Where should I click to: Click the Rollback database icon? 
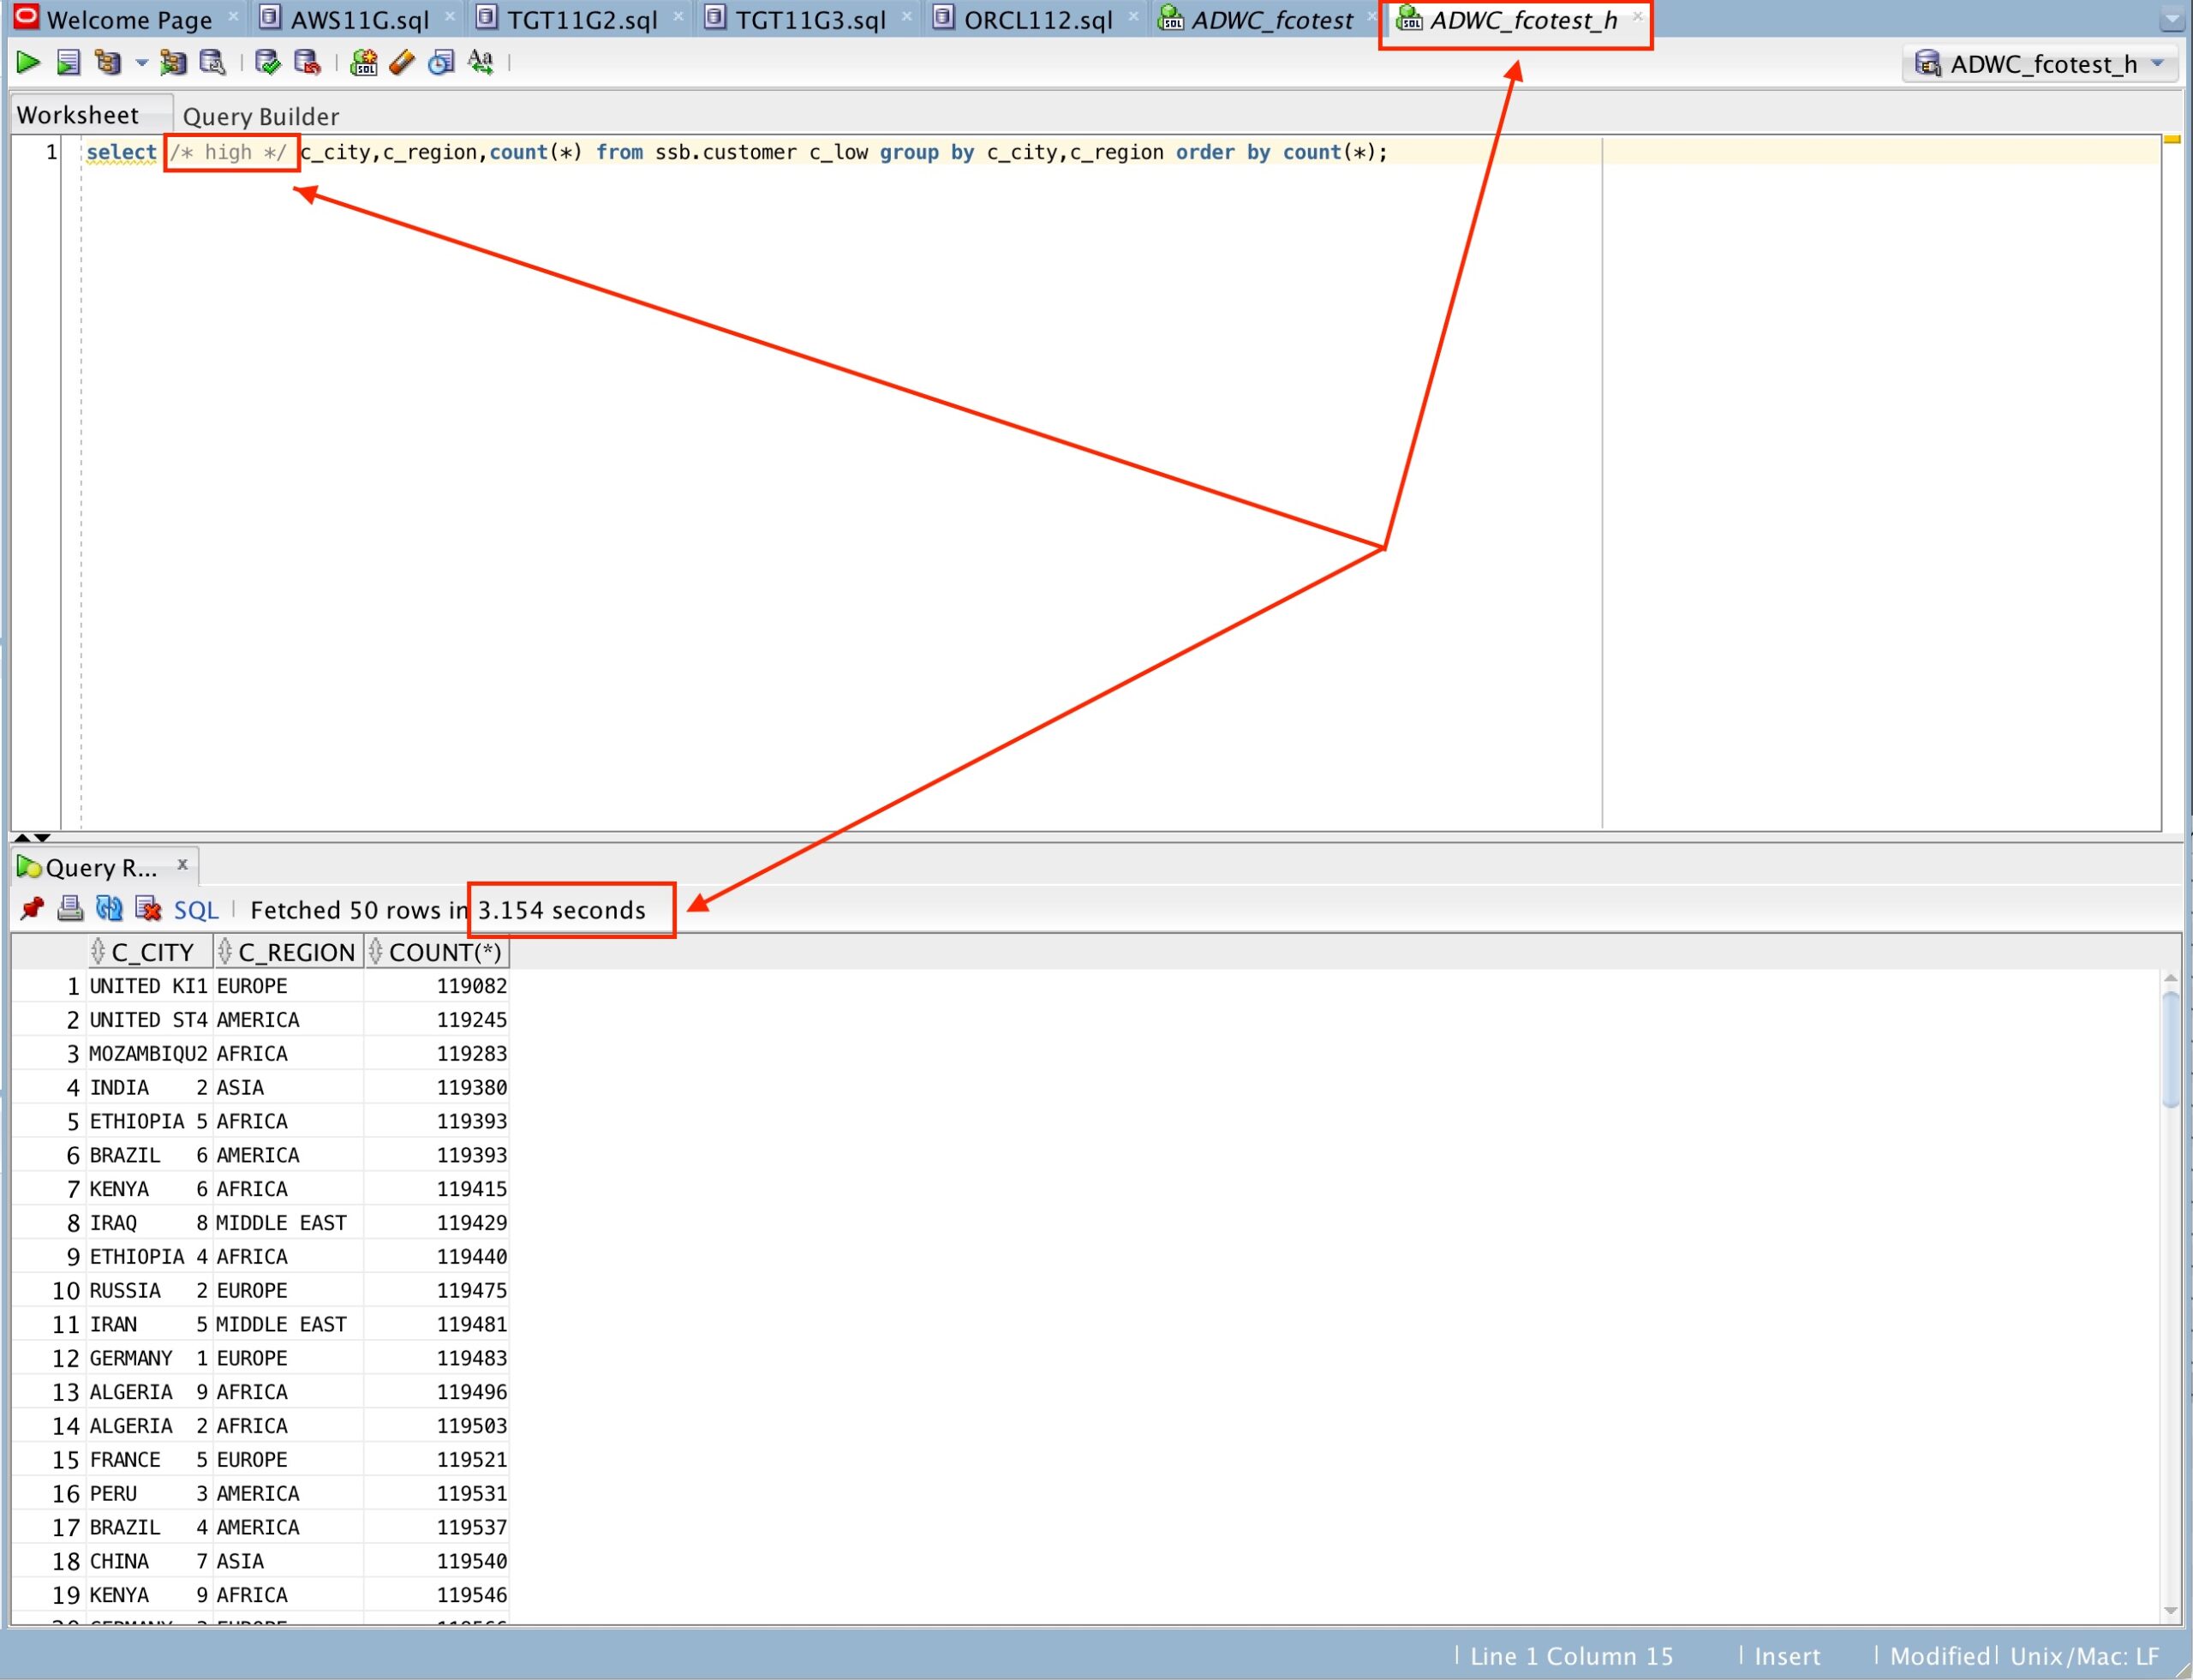pos(307,63)
